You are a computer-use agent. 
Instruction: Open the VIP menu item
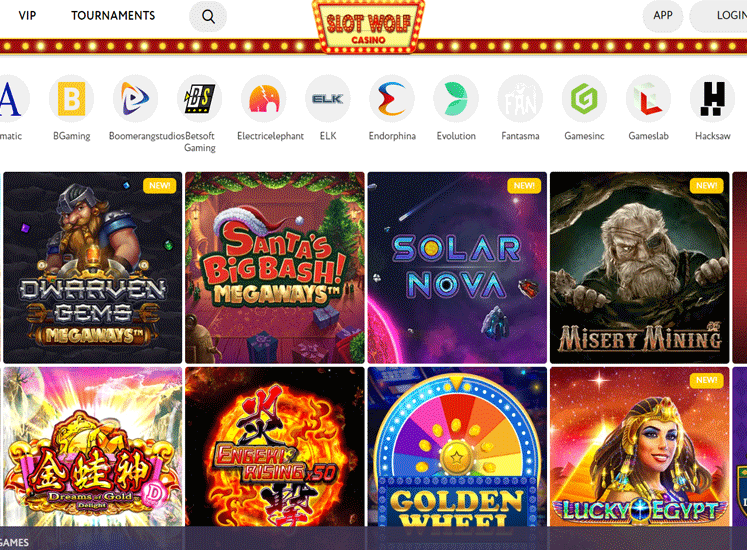27,16
